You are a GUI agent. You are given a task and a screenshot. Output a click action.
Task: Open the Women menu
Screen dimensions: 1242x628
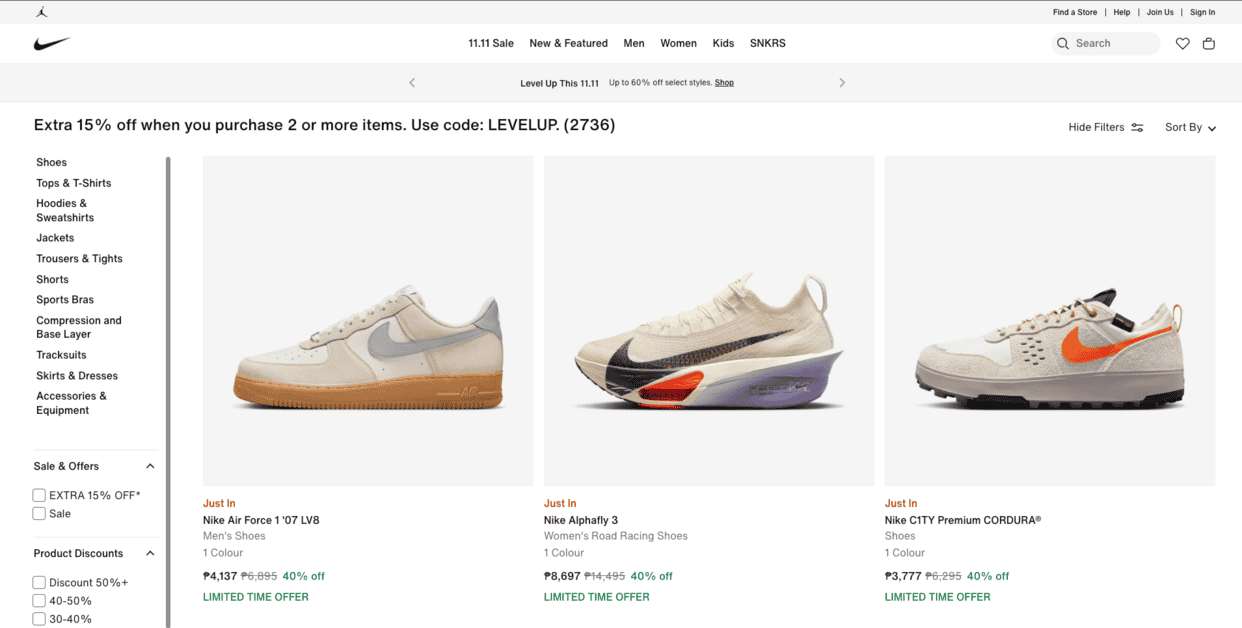pyautogui.click(x=678, y=43)
